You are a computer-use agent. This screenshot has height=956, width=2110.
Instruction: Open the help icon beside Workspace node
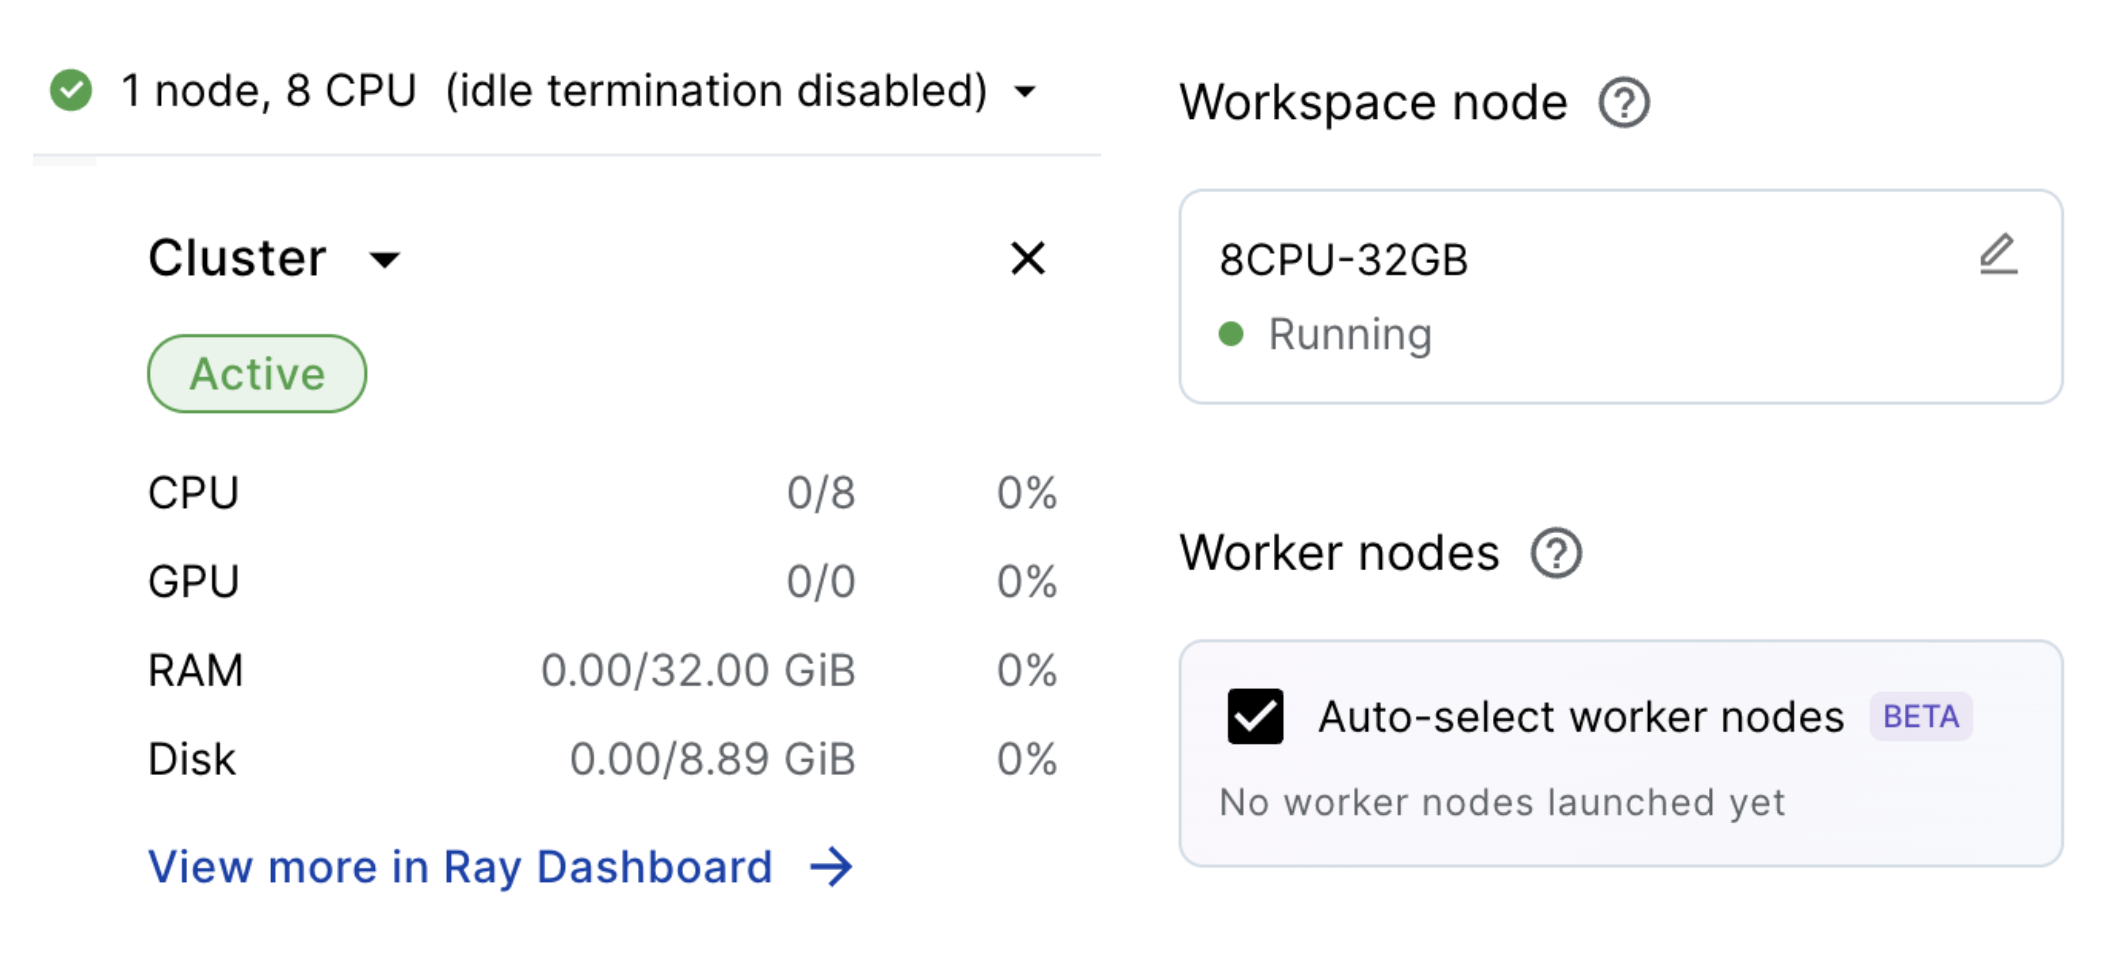tap(1623, 103)
